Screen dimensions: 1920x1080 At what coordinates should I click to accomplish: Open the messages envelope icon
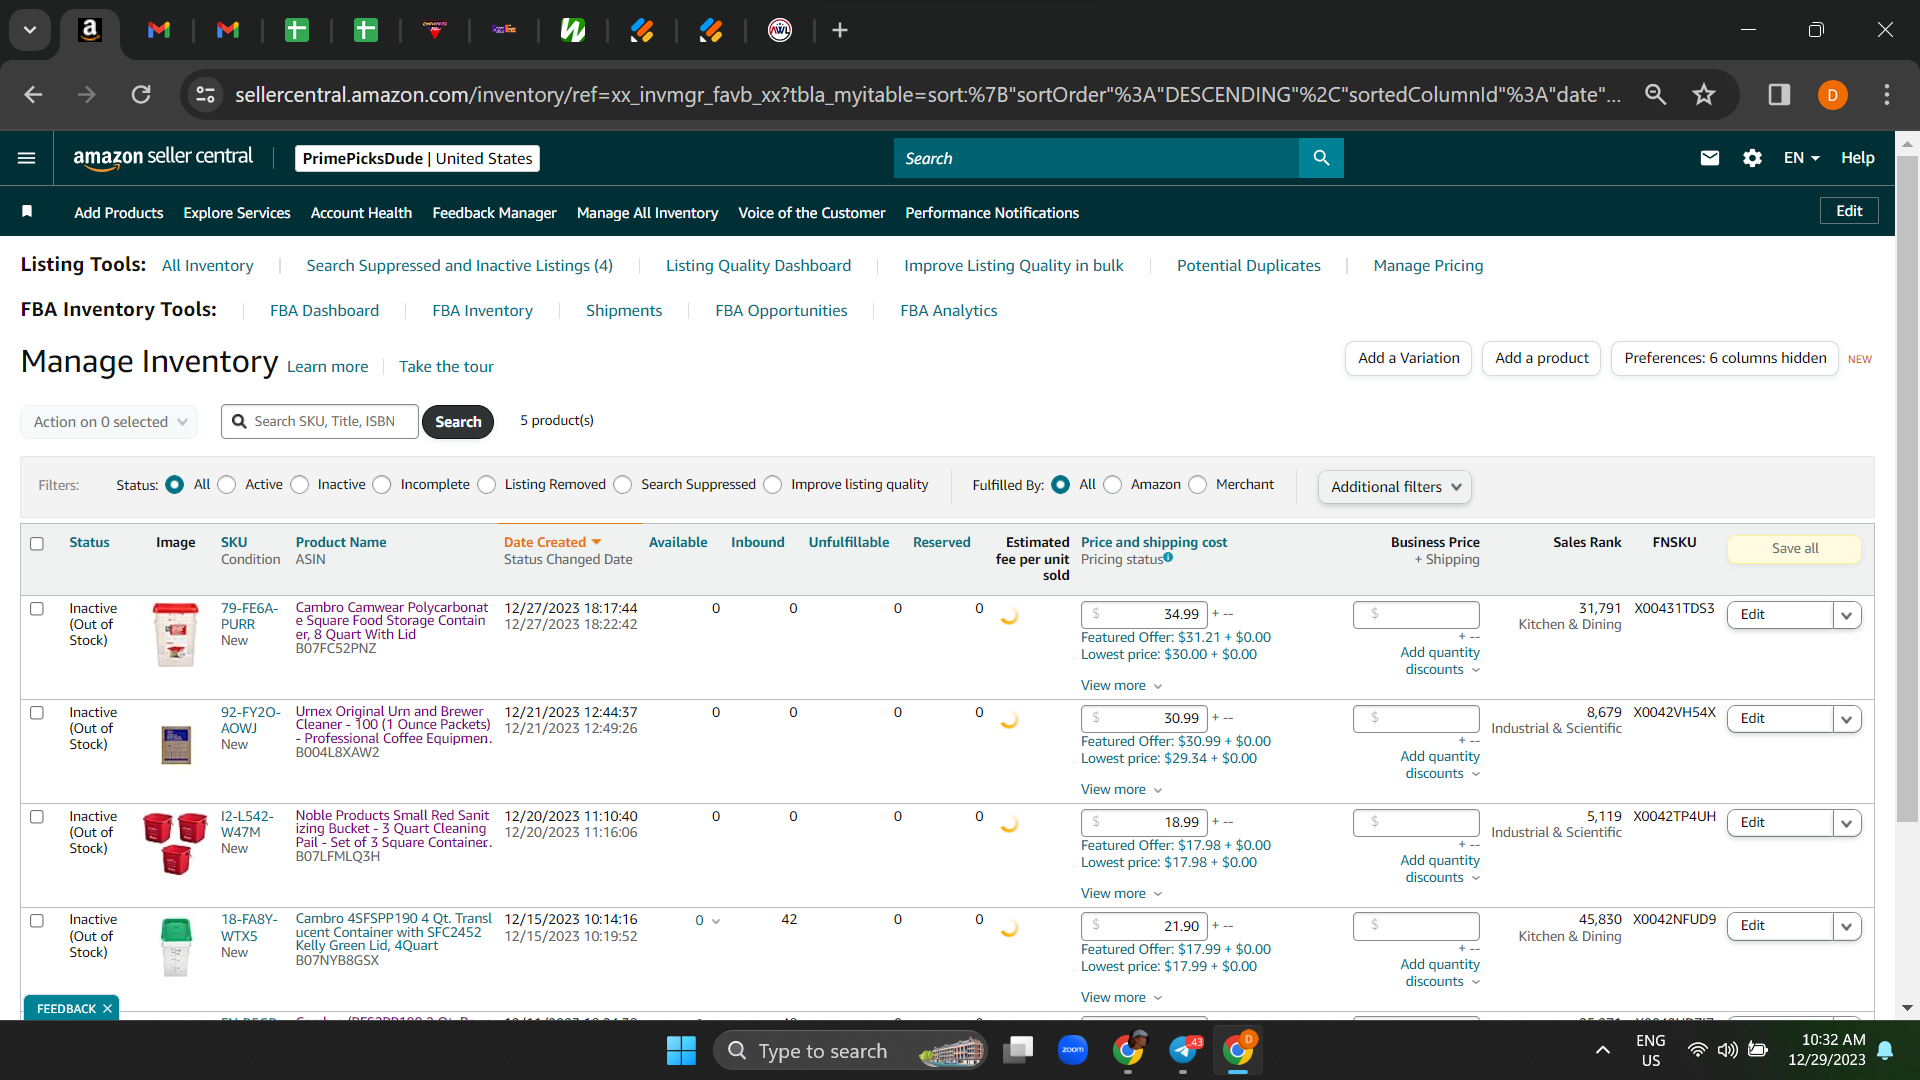1710,158
